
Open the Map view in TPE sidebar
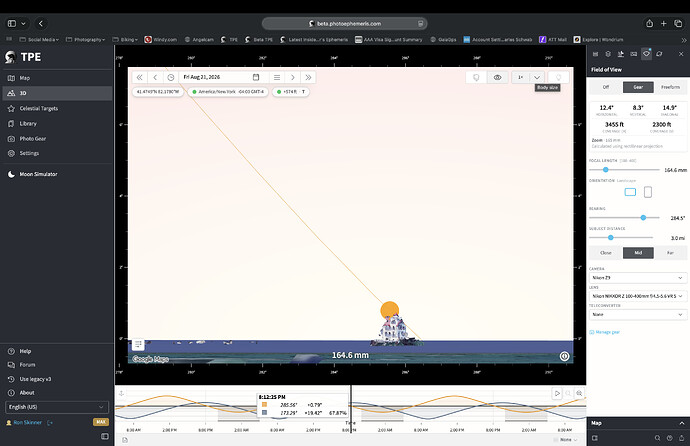point(56,78)
